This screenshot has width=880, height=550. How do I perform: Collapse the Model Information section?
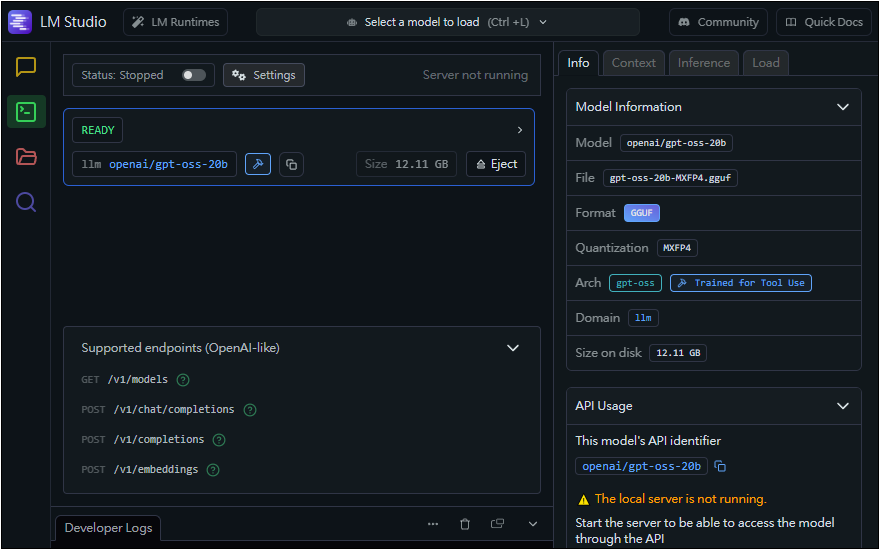pyautogui.click(x=842, y=107)
